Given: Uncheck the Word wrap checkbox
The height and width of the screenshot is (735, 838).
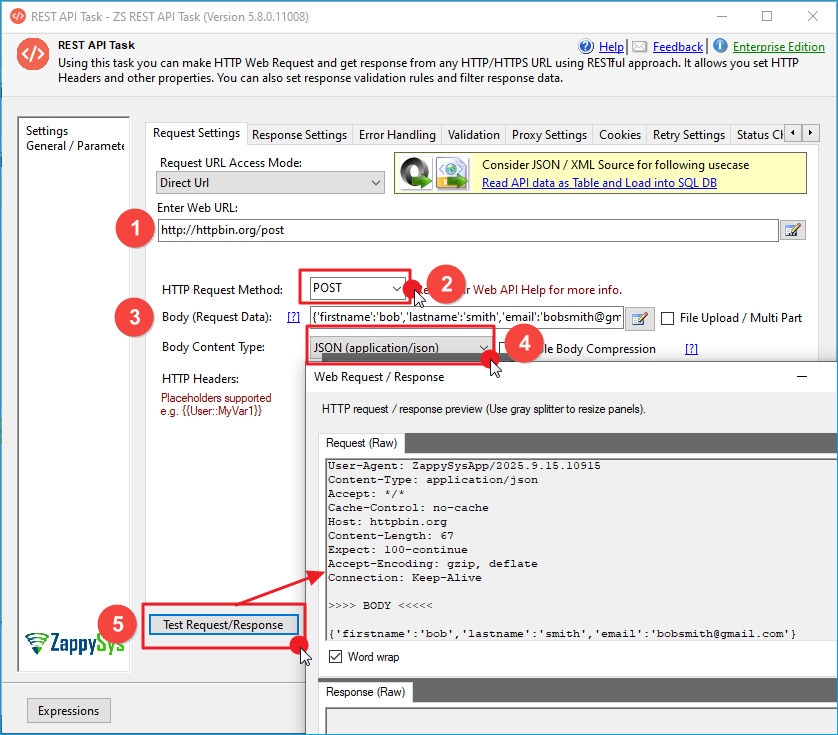Looking at the screenshot, I should coord(335,657).
